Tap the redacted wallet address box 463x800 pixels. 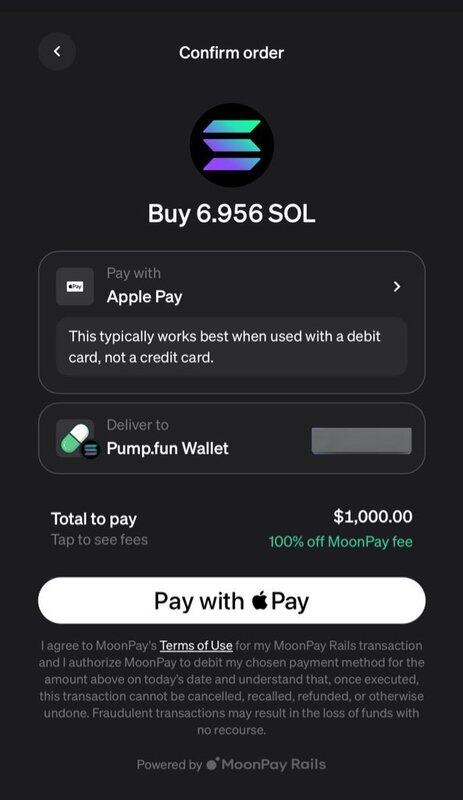361,441
